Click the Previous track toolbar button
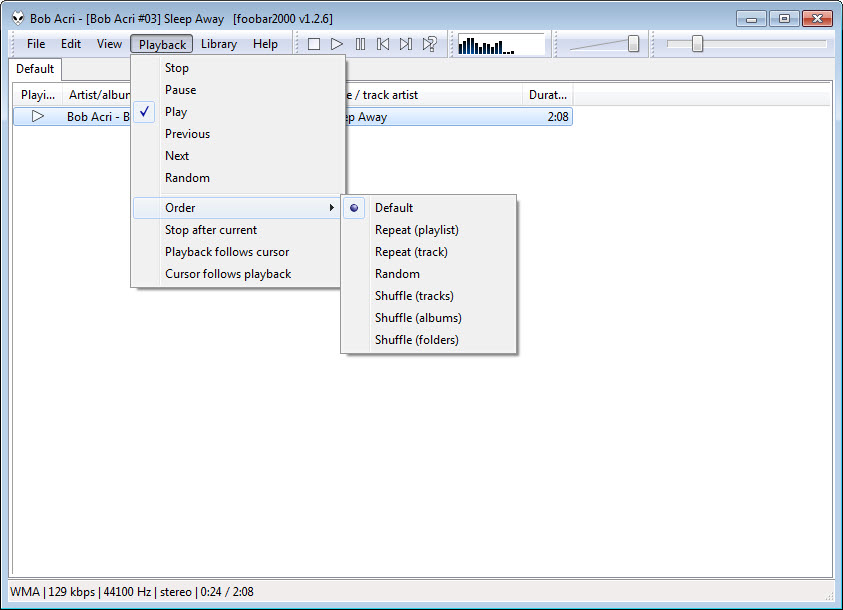 tap(383, 44)
